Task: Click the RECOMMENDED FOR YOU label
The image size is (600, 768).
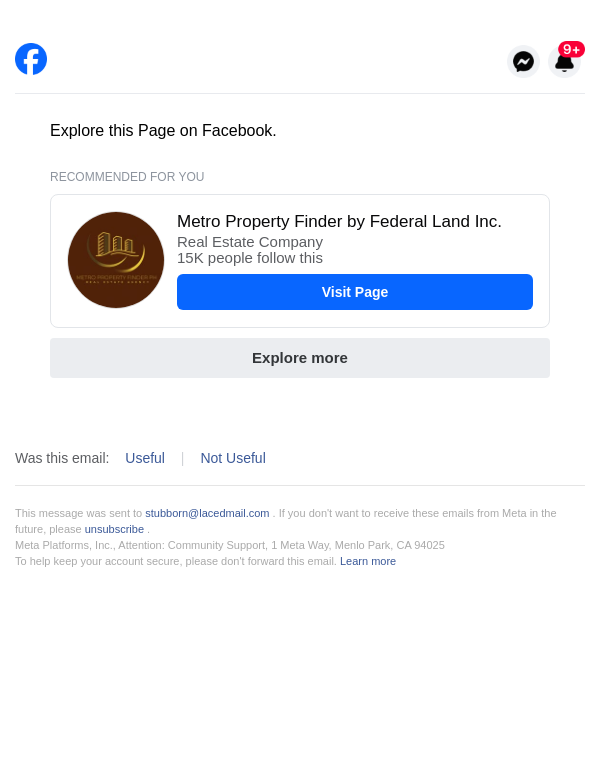Action: 127,177
